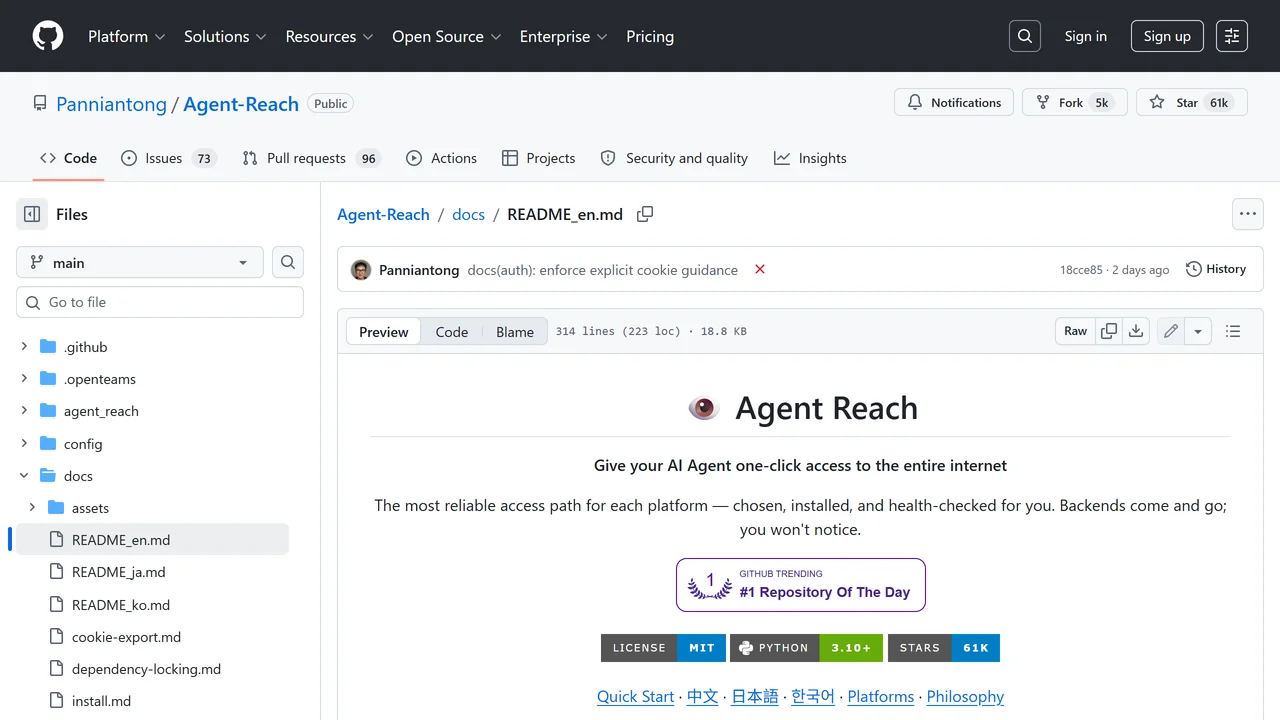Expand the .openteams folder

coord(25,379)
